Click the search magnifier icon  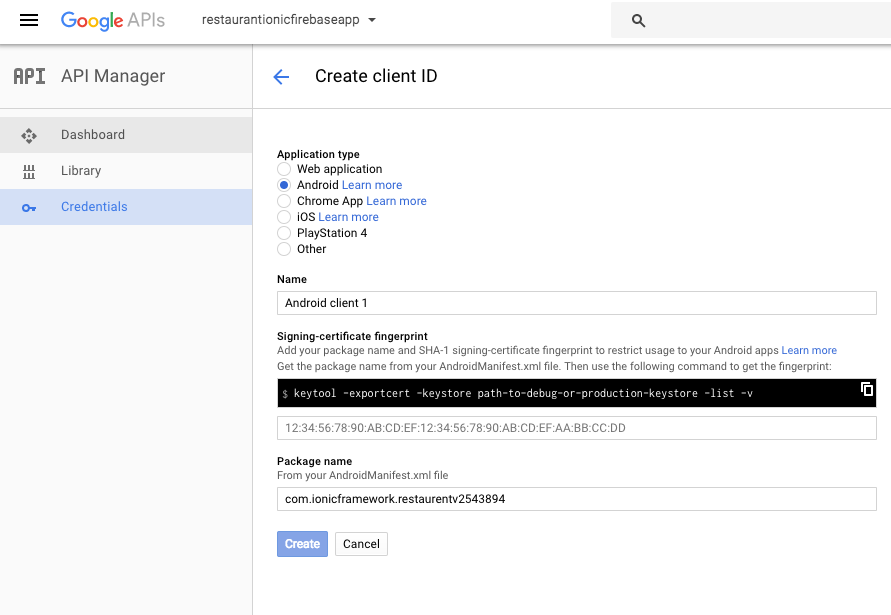tap(638, 21)
